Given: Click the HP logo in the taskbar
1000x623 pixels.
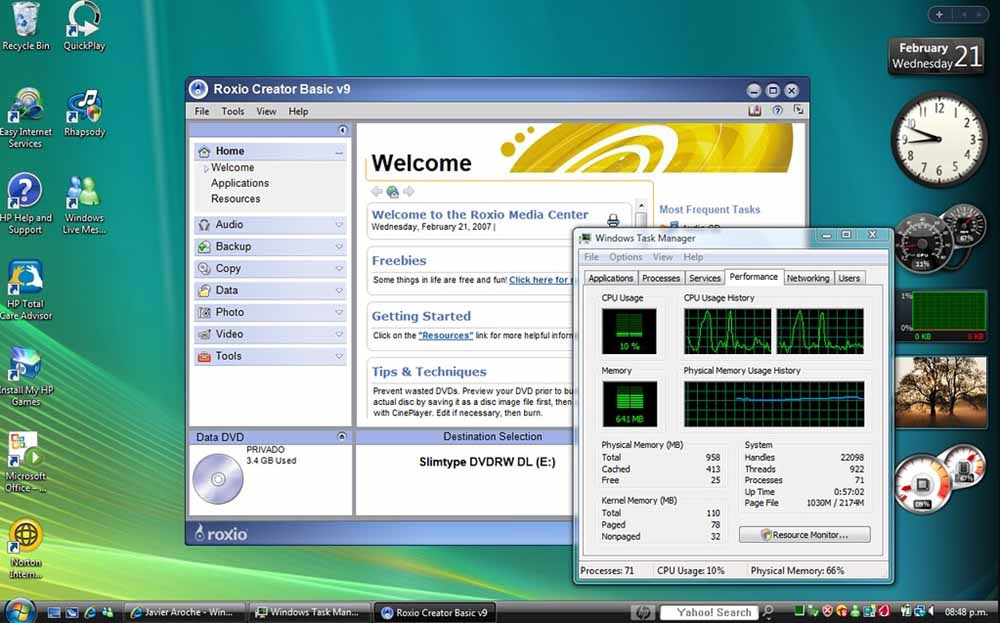Looking at the screenshot, I should tap(642, 612).
